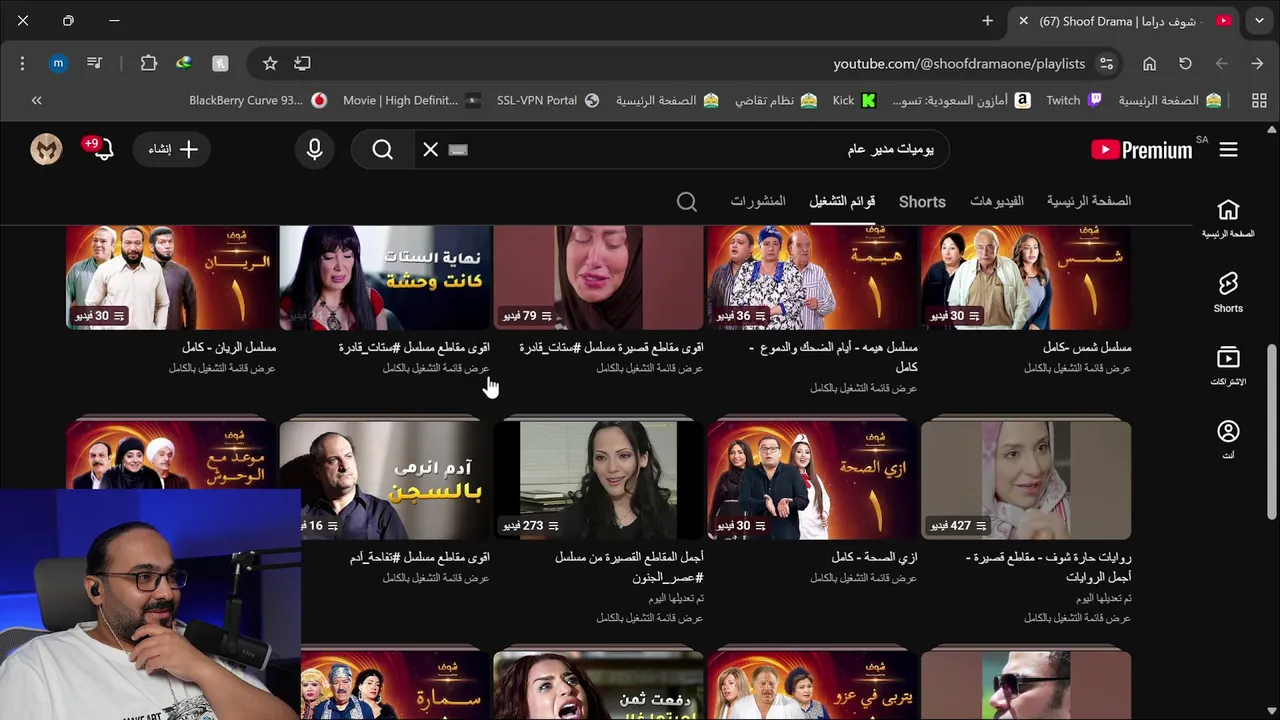Open ازي الصحة playlist thumbnail

tap(812, 480)
